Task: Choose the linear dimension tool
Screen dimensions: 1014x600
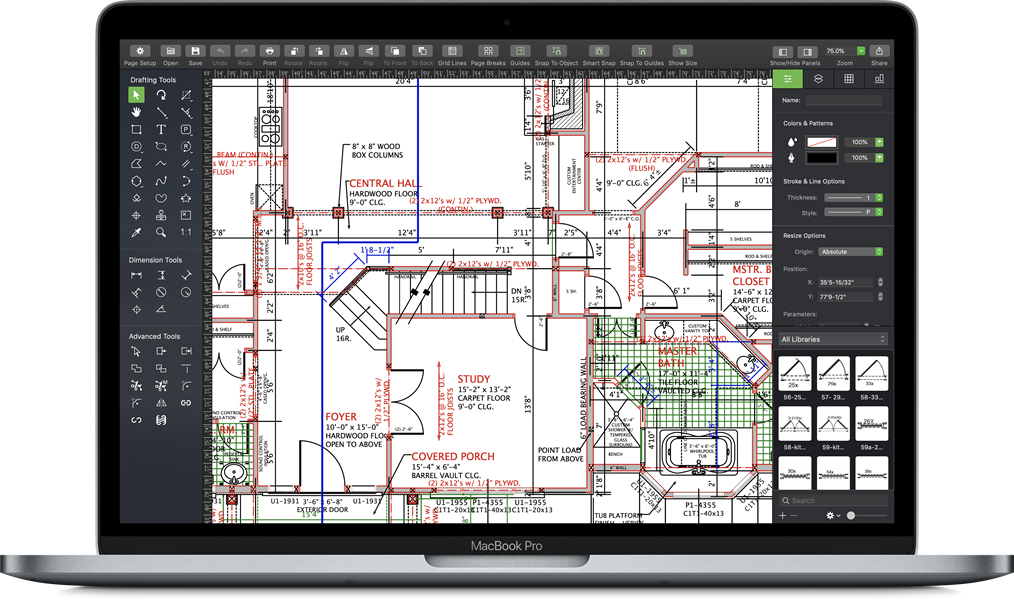Action: click(135, 274)
